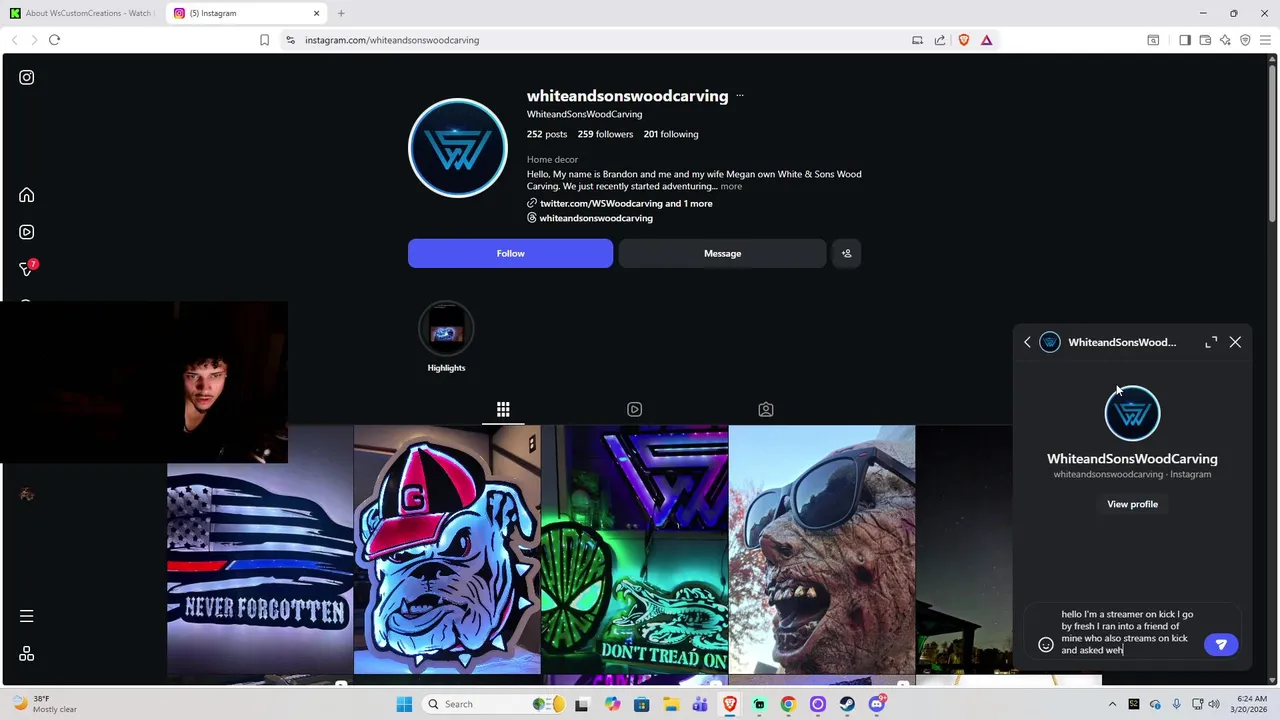Switch to the Posts grid tab
The height and width of the screenshot is (720, 1280).
[503, 409]
